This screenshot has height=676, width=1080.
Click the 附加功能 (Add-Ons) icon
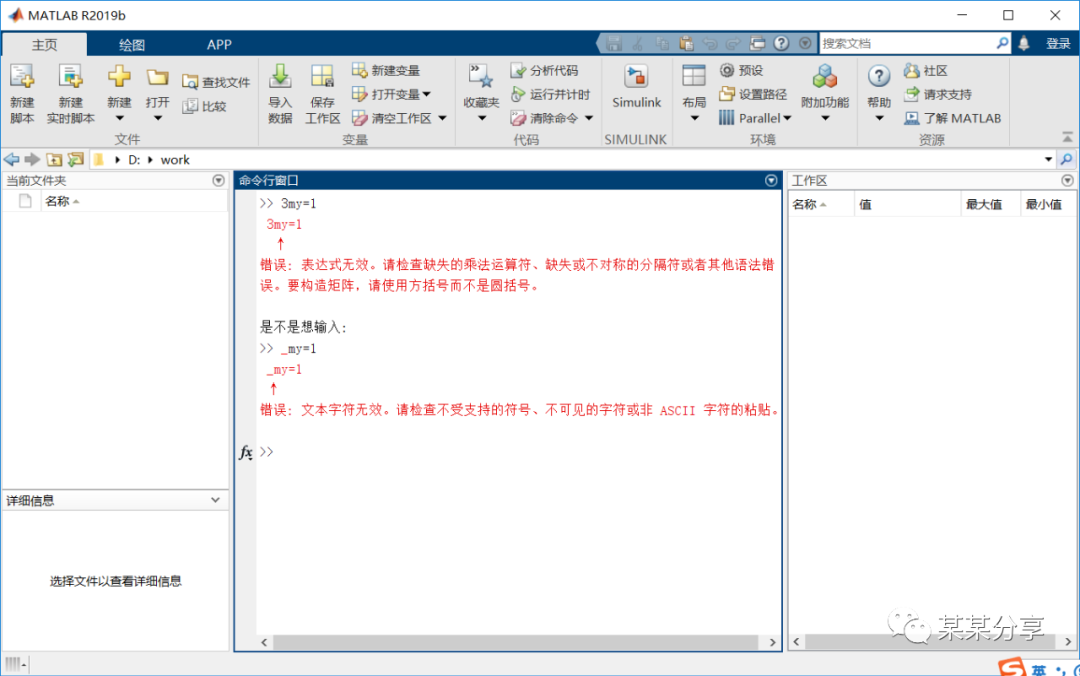pyautogui.click(x=824, y=77)
